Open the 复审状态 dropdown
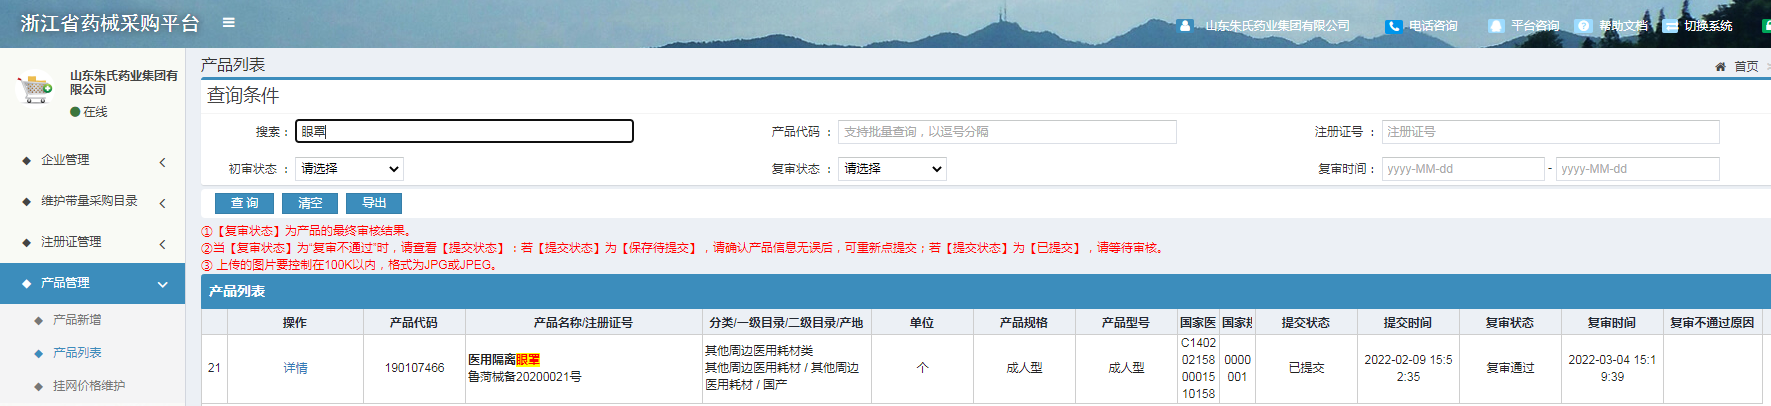 click(x=892, y=169)
